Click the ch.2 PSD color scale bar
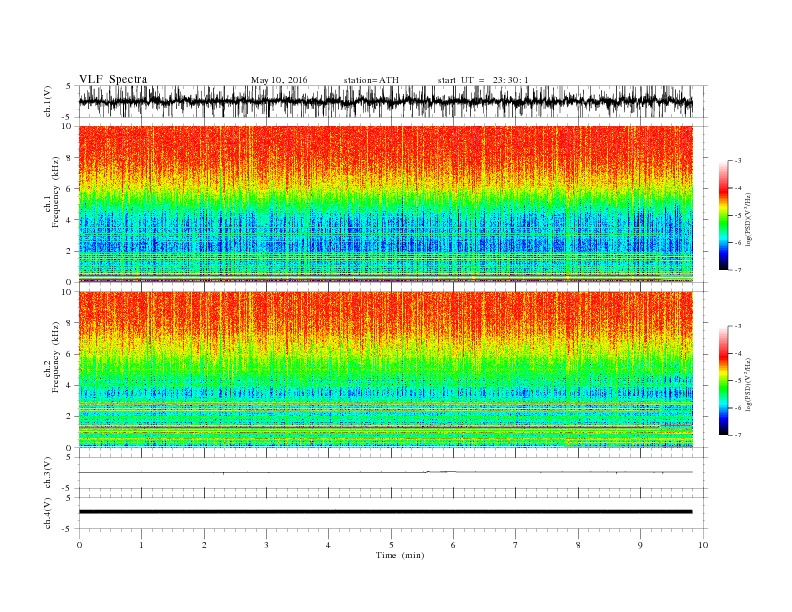The height and width of the screenshot is (612, 792). (x=723, y=381)
